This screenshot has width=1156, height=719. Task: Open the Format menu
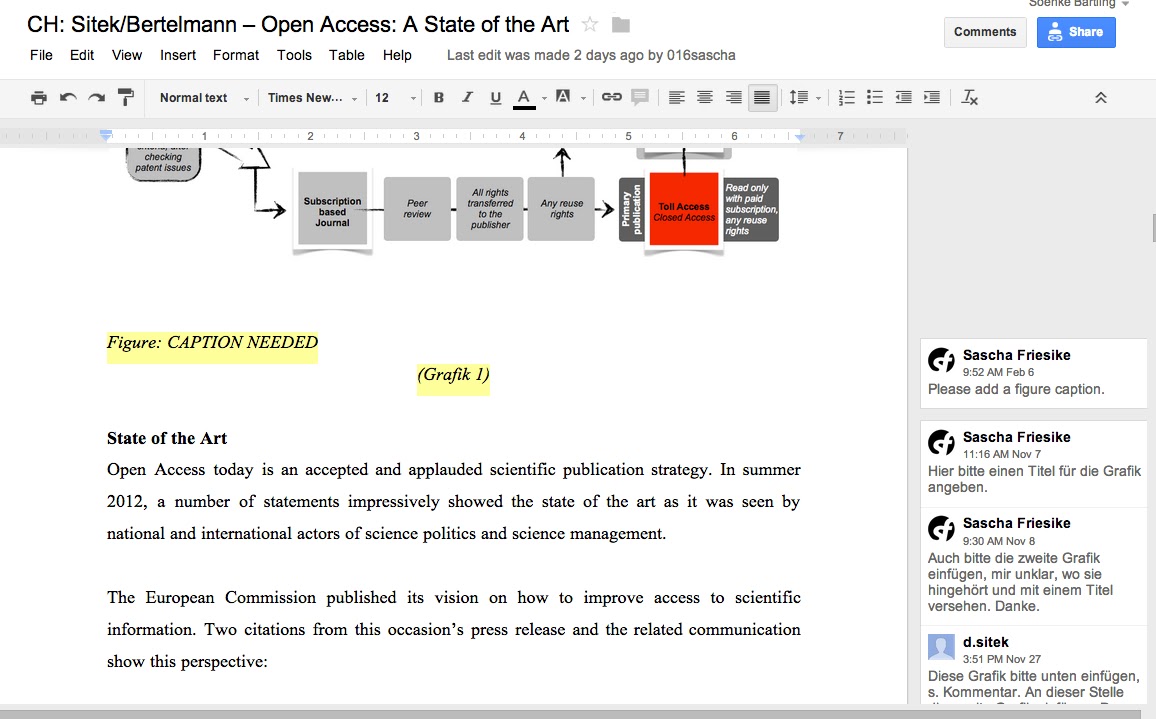(x=236, y=55)
